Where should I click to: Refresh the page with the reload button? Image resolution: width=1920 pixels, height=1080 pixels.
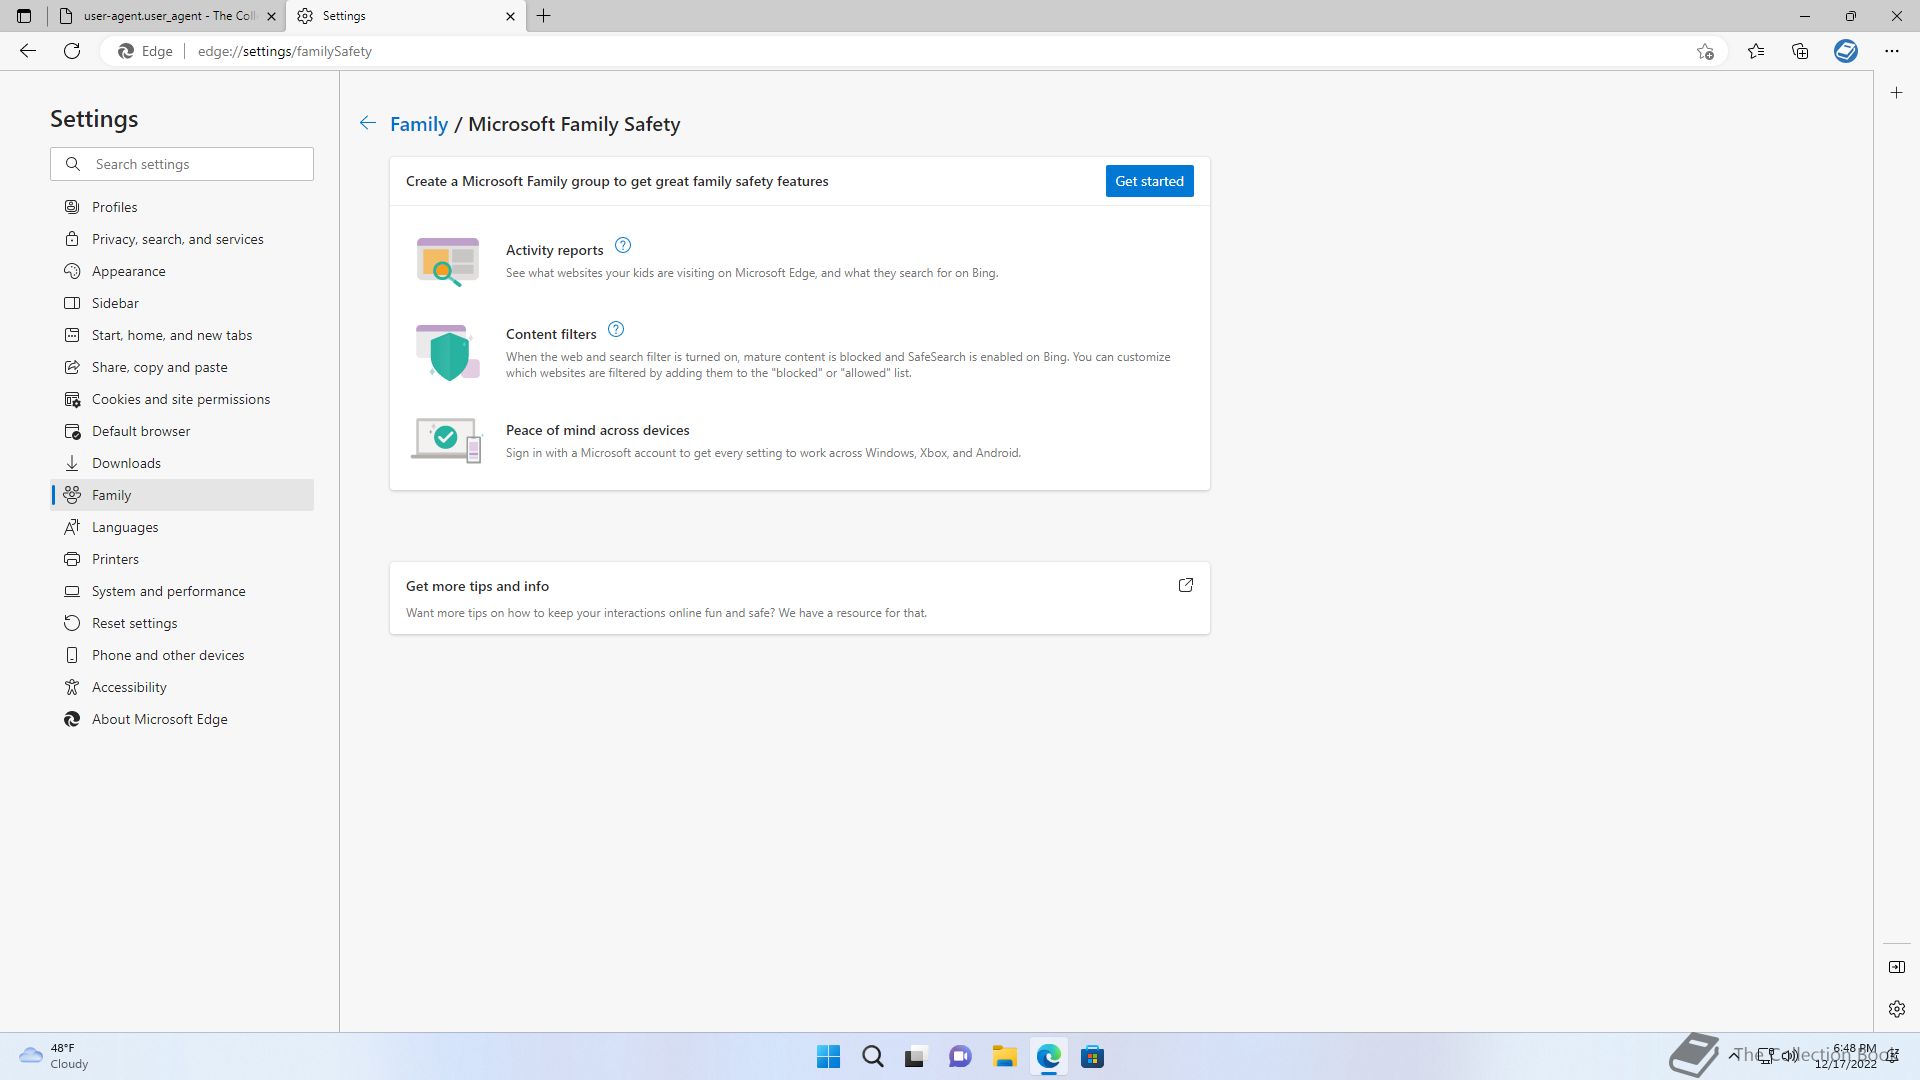72,51
